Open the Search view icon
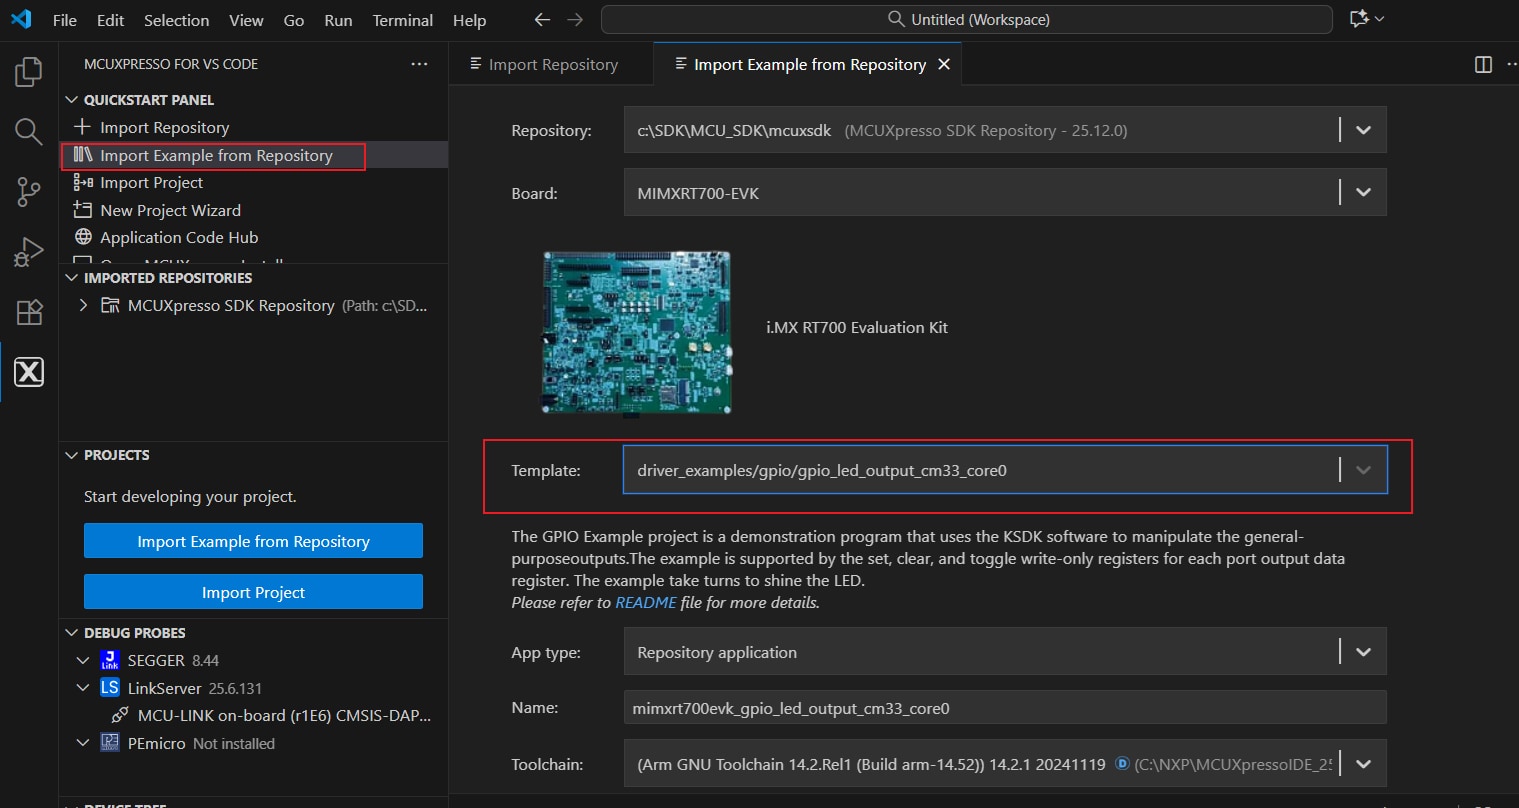The image size is (1519, 808). click(x=29, y=131)
